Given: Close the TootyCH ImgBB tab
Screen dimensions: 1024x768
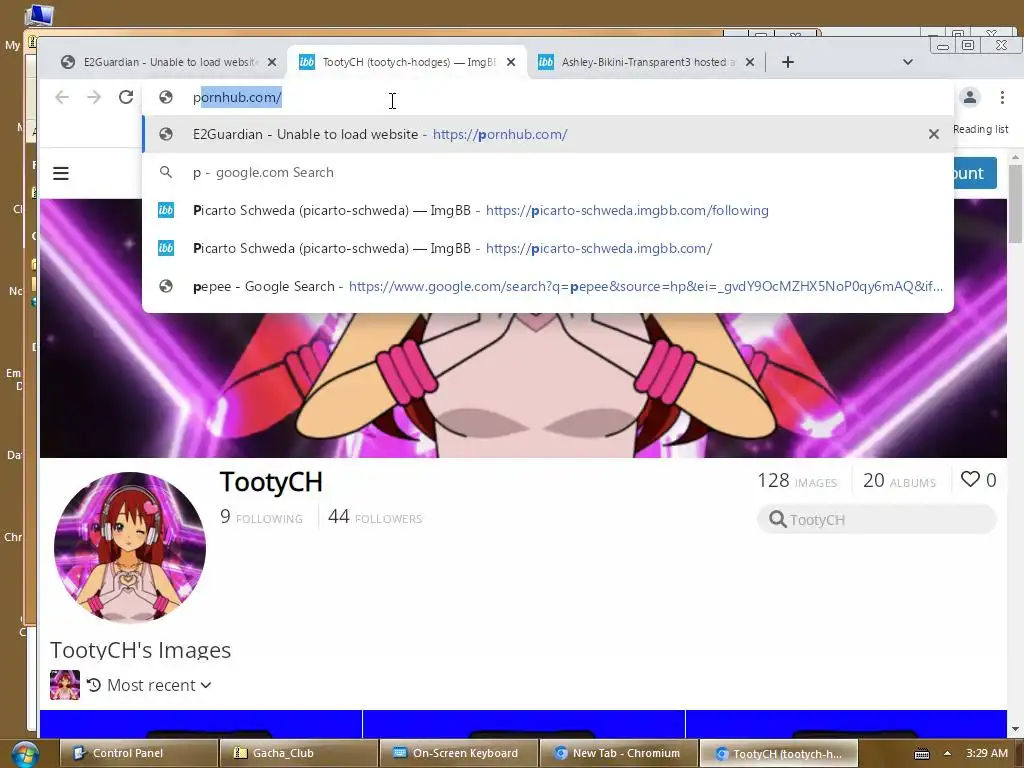Looking at the screenshot, I should click(511, 62).
